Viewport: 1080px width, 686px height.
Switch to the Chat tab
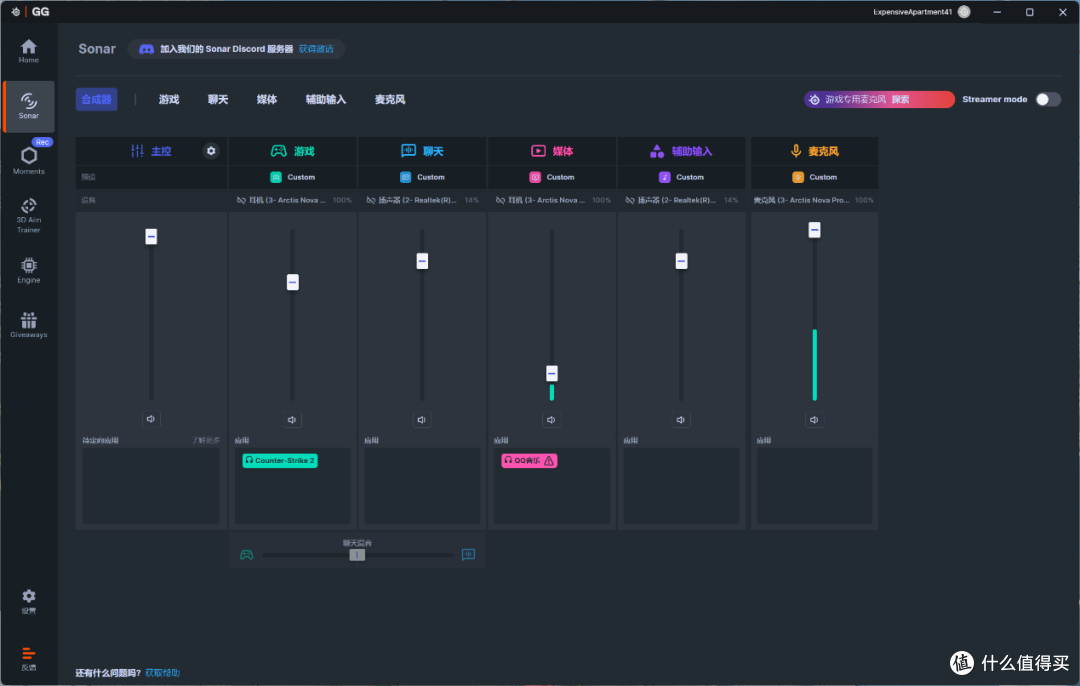[x=218, y=99]
